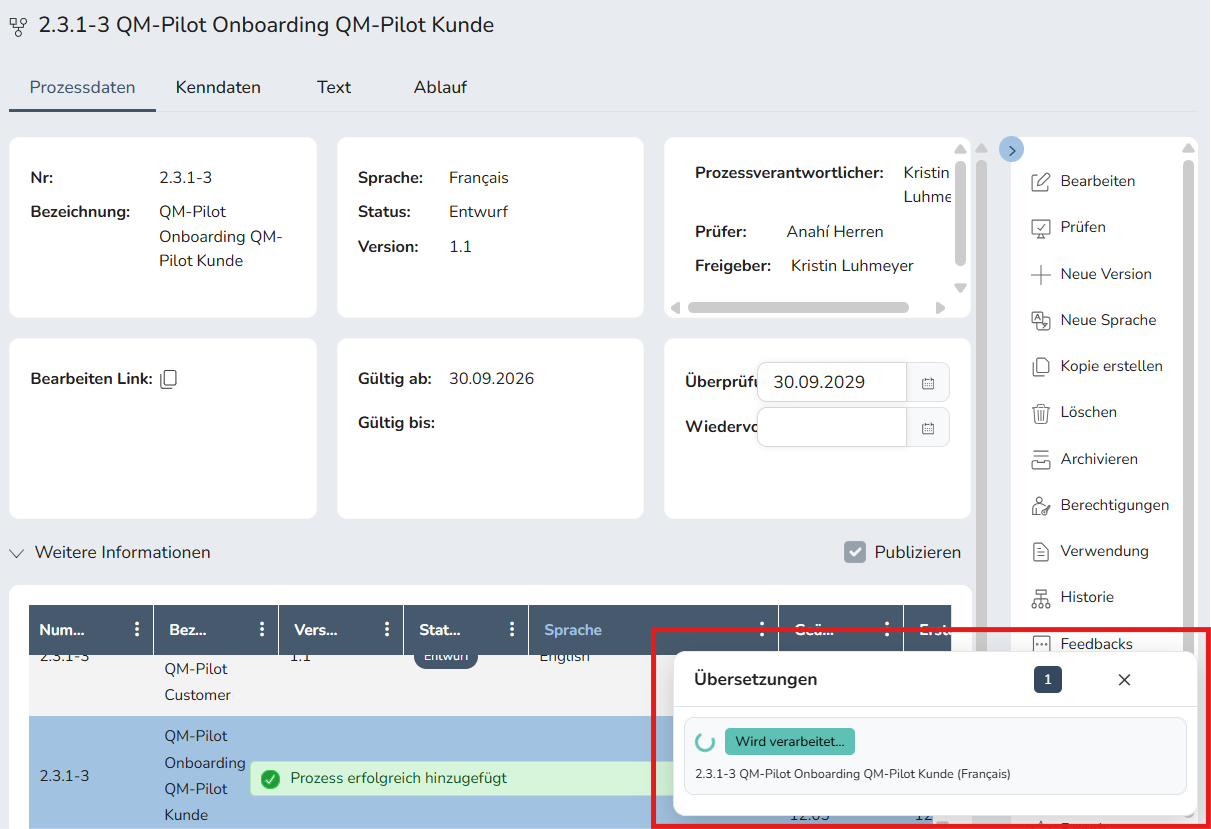Screen dimensions: 1211x829
Task: Click the Neue Sprache translate icon
Action: click(1041, 320)
